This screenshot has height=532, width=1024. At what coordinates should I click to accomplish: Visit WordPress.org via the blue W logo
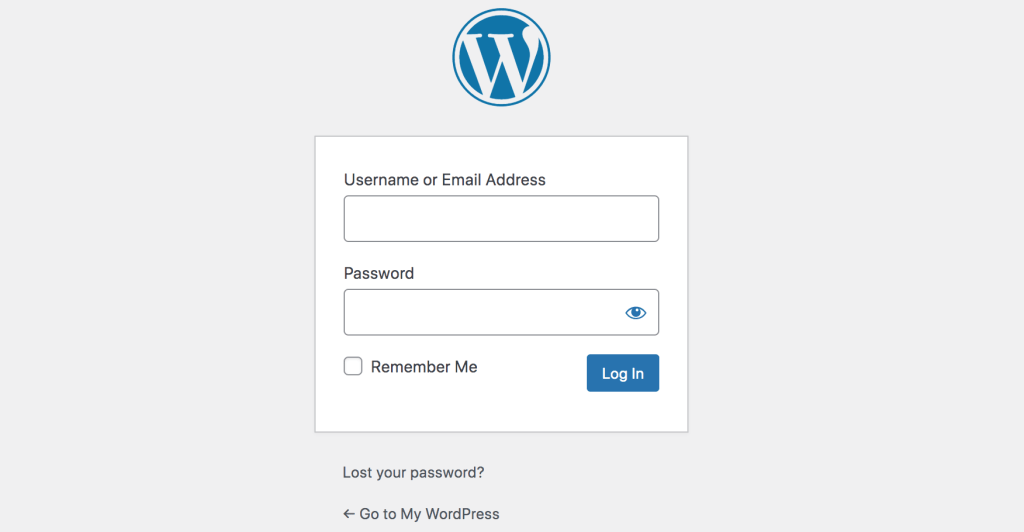click(502, 57)
